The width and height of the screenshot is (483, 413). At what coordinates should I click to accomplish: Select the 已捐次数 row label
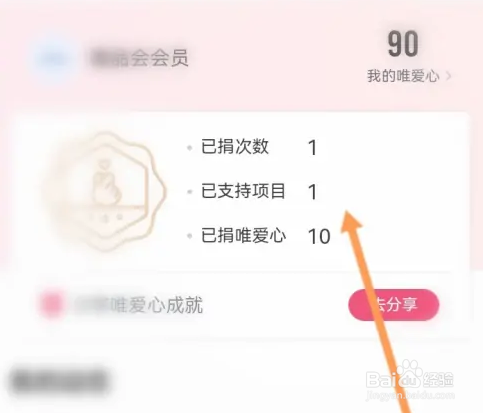pos(235,146)
